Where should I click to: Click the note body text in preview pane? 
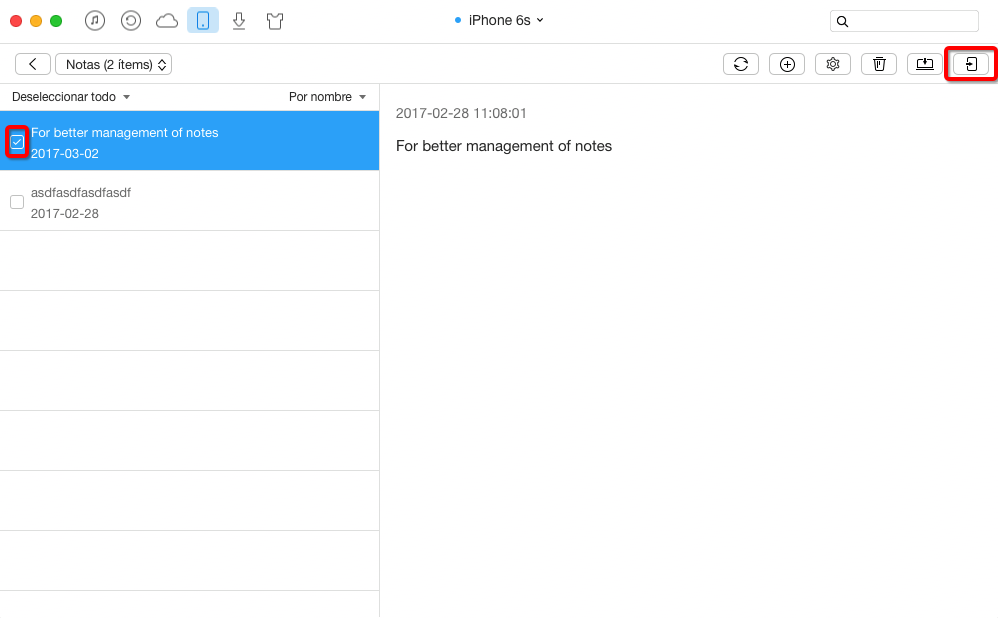point(504,146)
